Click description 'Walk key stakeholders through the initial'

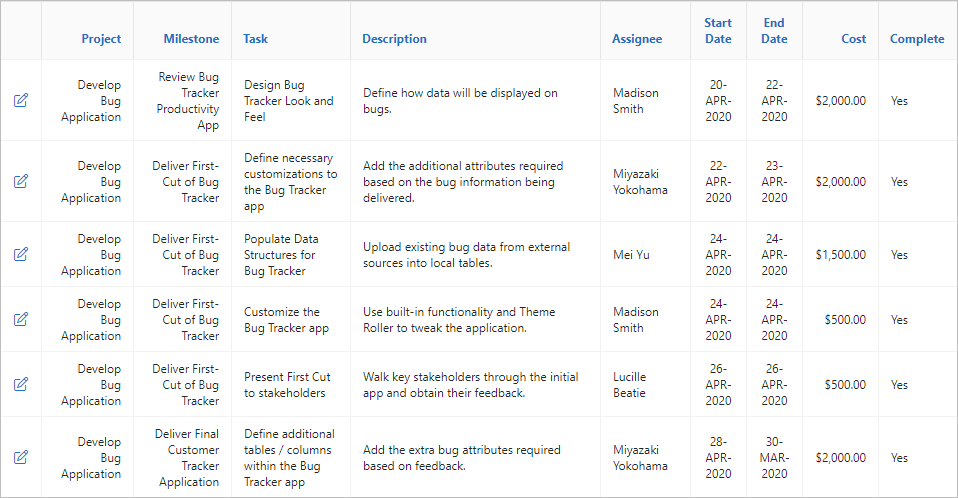pos(470,385)
